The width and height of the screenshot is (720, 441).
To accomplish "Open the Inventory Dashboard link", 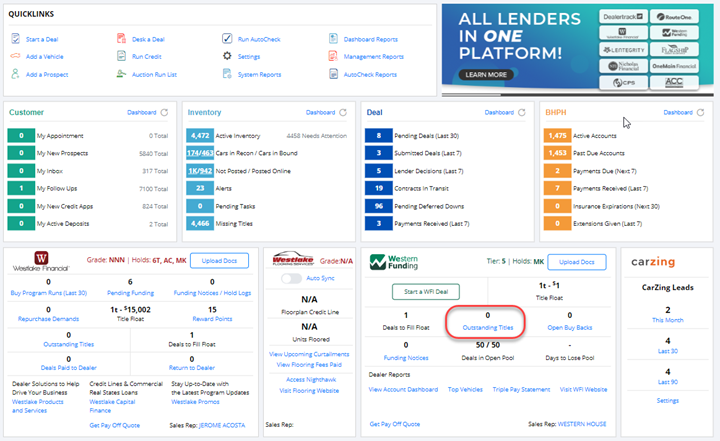I will [320, 113].
